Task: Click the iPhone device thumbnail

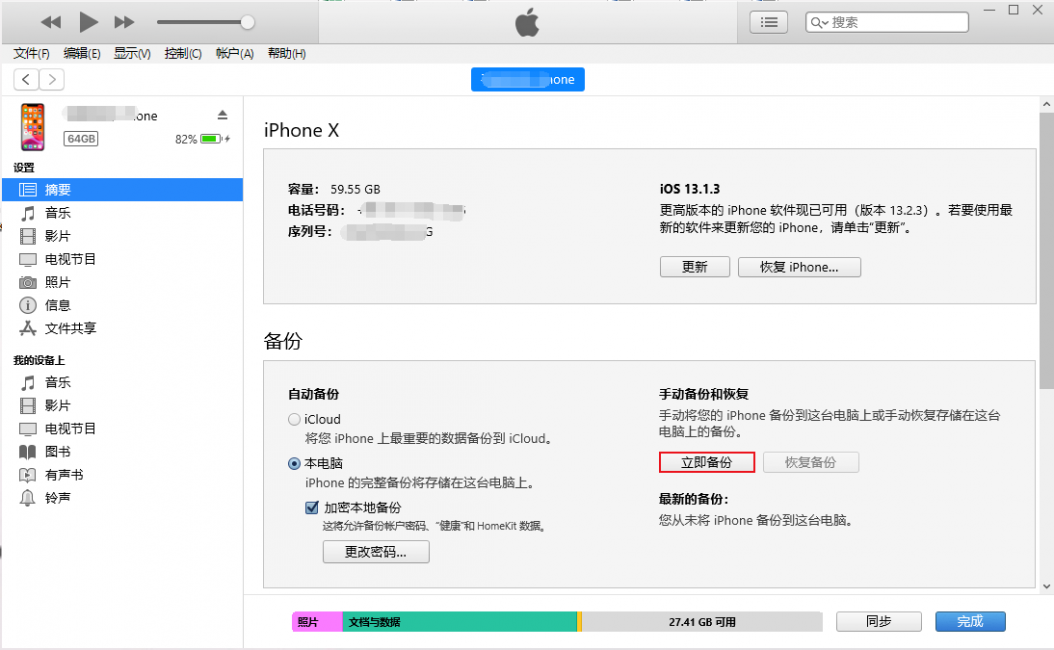Action: (32, 126)
